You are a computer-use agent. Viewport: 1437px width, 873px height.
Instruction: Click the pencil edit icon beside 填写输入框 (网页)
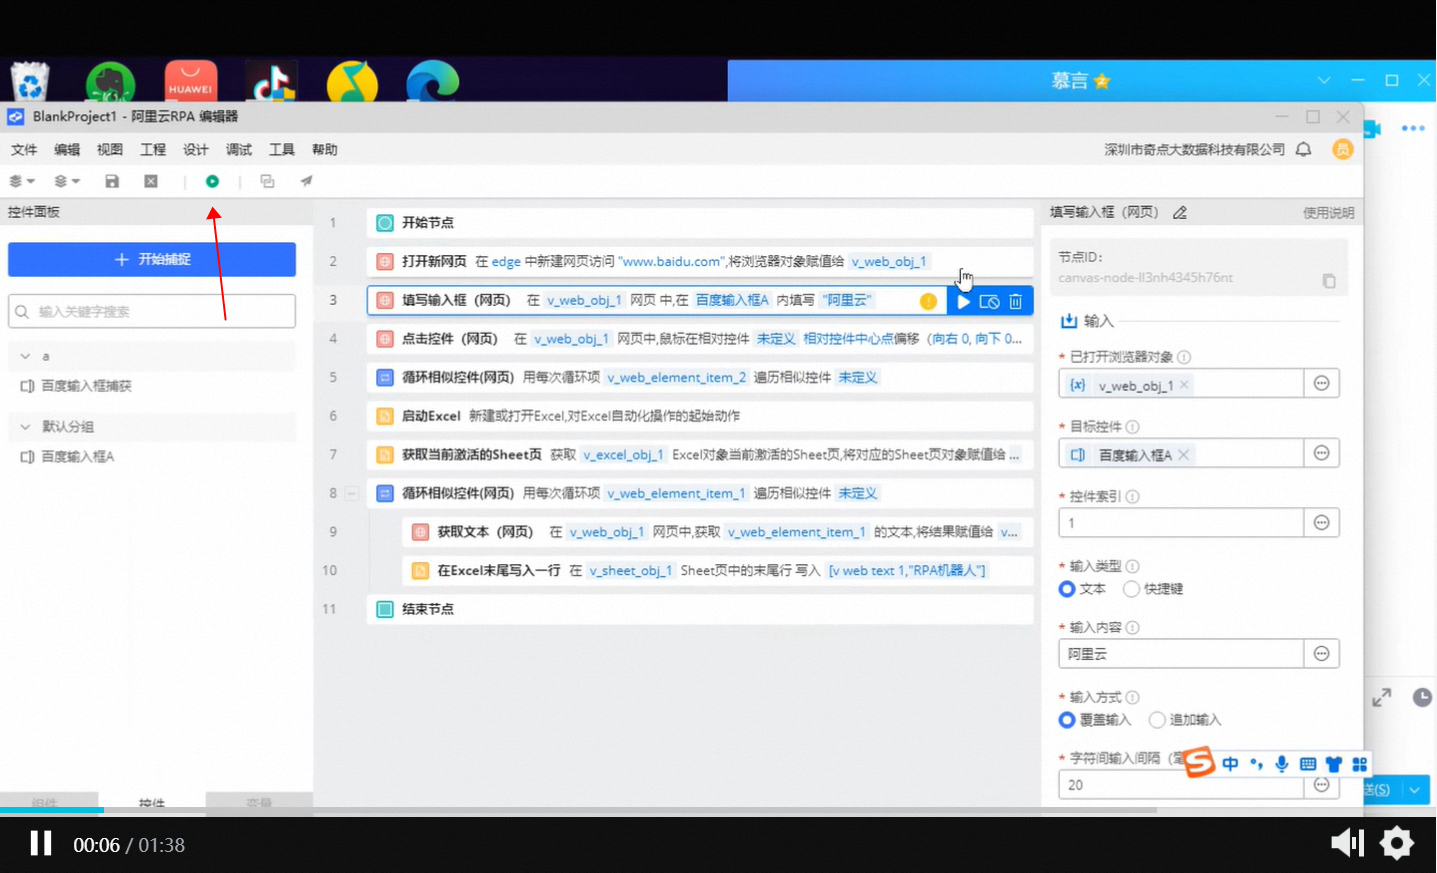pos(1180,212)
